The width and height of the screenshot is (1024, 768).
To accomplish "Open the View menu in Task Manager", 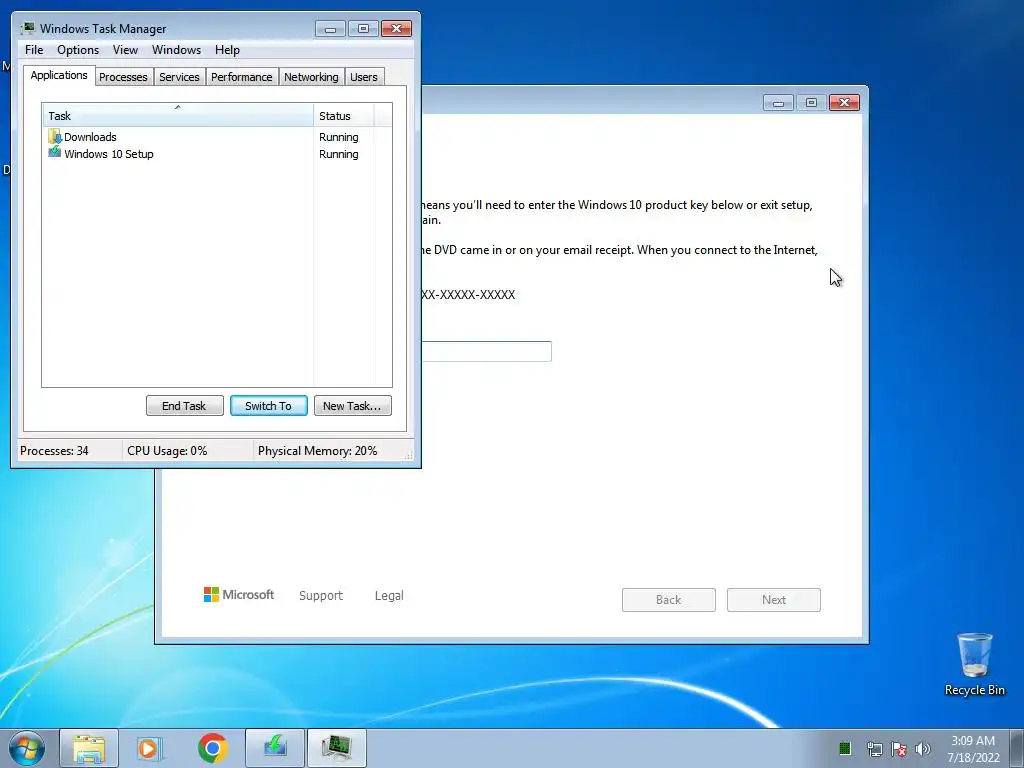I will tap(125, 50).
